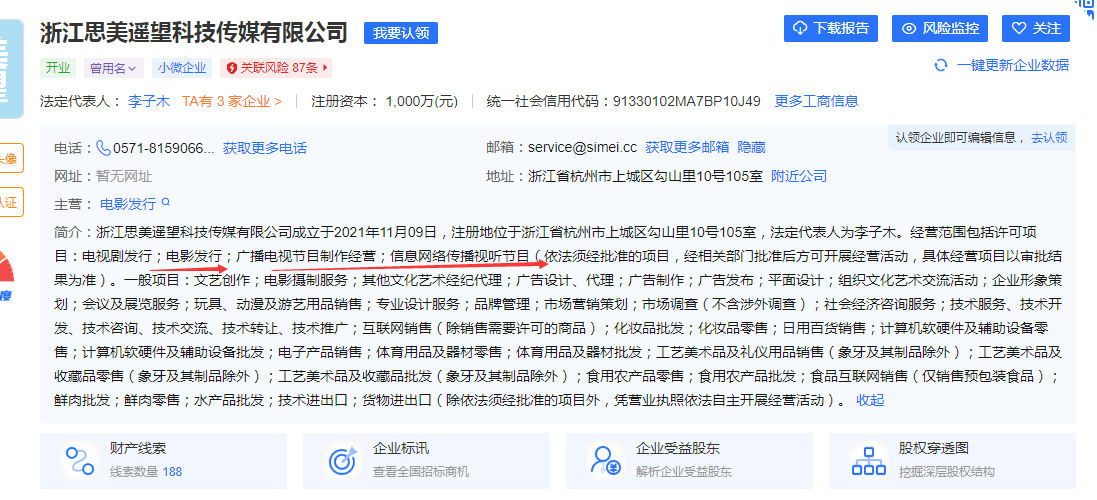This screenshot has width=1097, height=500.
Task: Click the phone number 0571-8159066...
Action: click(164, 148)
